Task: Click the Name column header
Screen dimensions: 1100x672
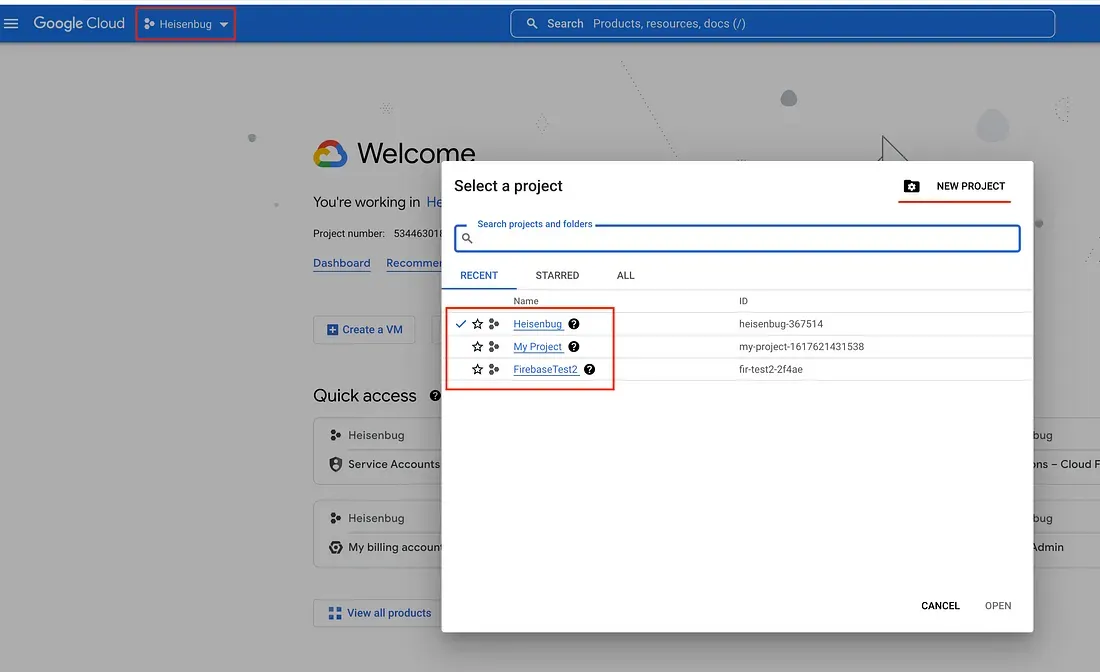Action: [x=525, y=301]
